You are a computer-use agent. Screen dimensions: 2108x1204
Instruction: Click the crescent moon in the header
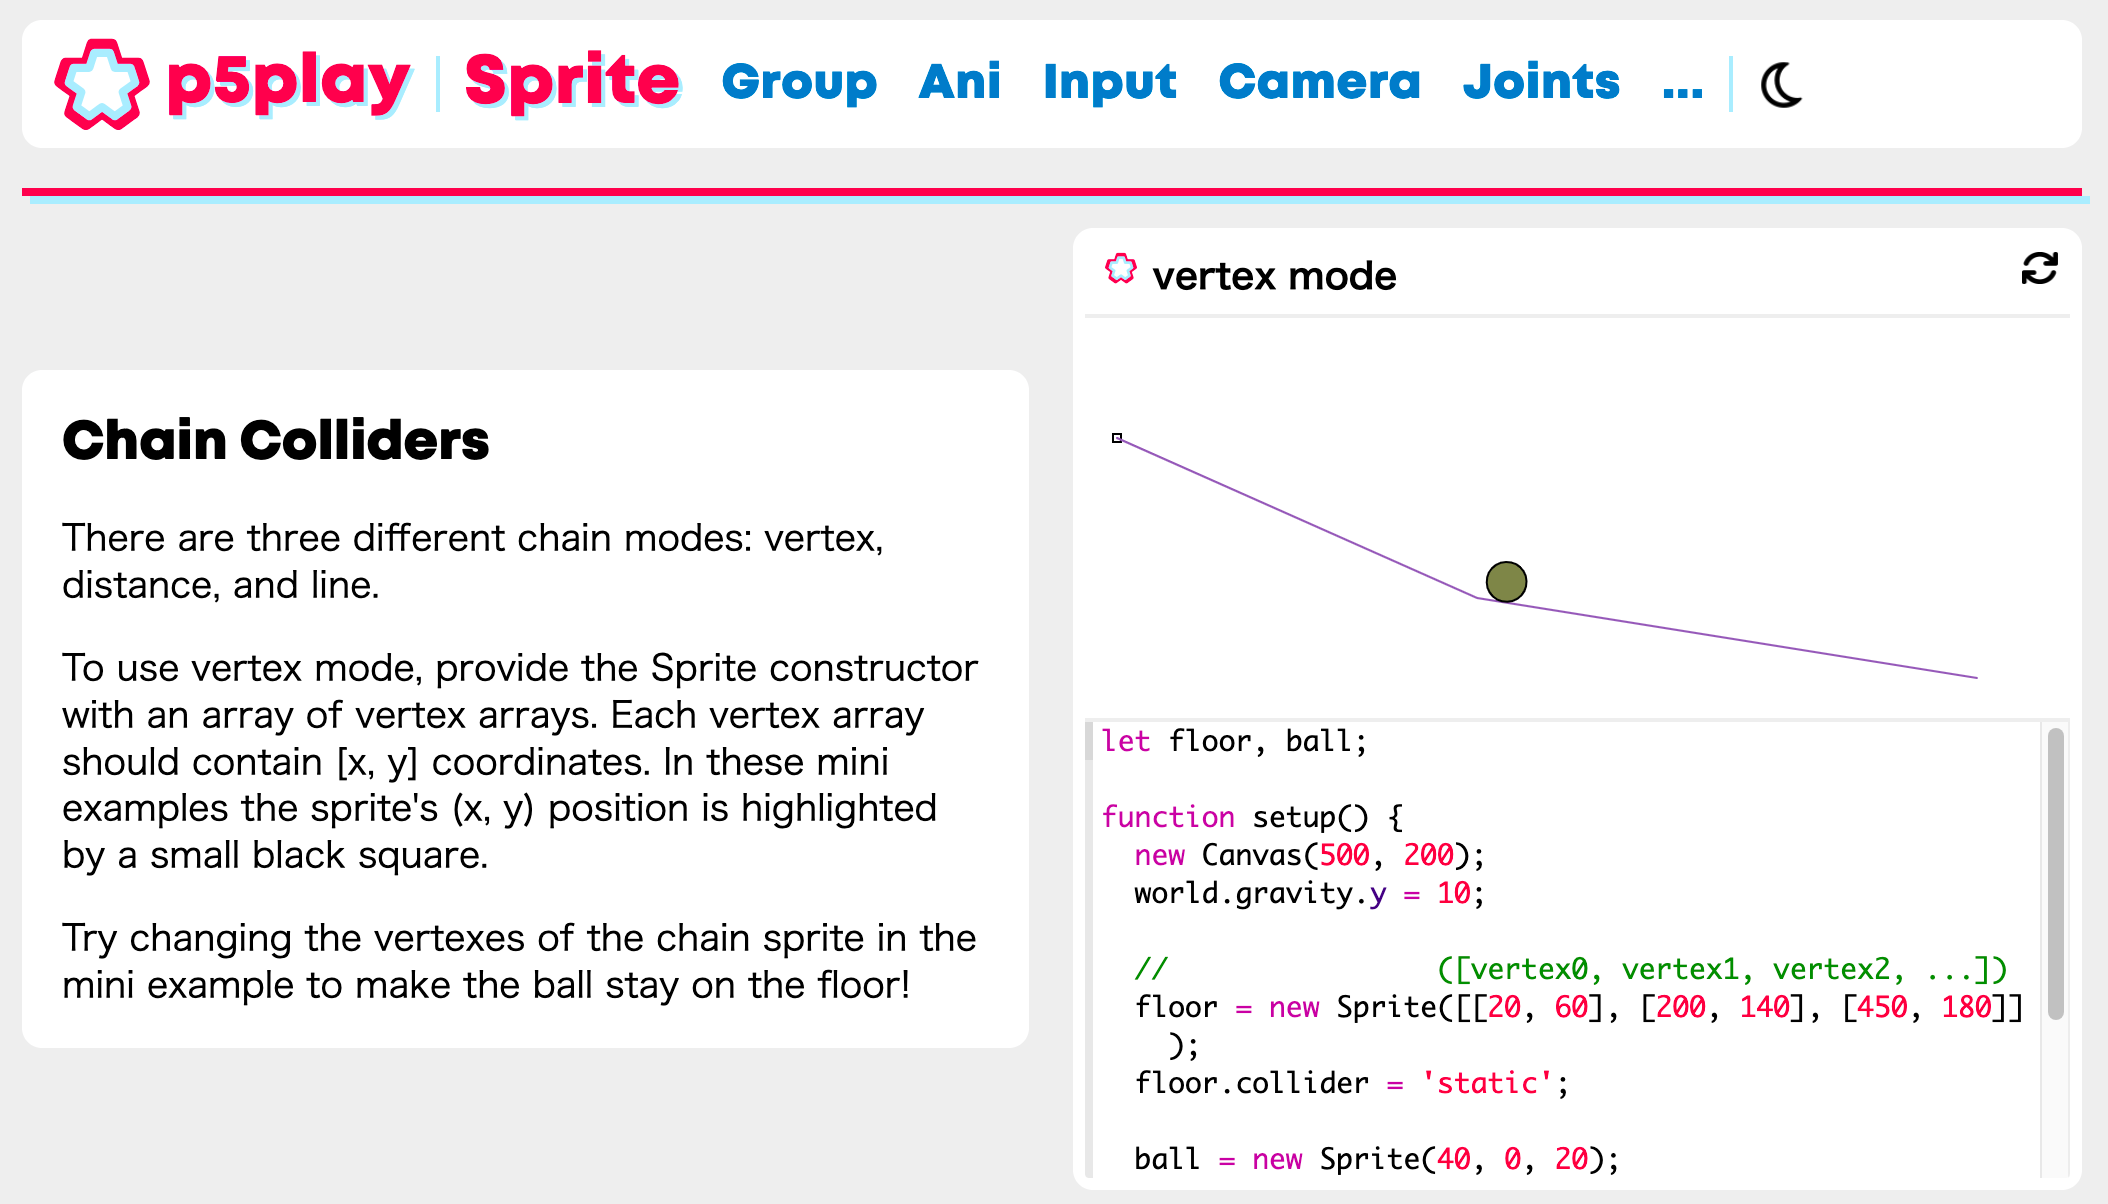tap(1781, 84)
